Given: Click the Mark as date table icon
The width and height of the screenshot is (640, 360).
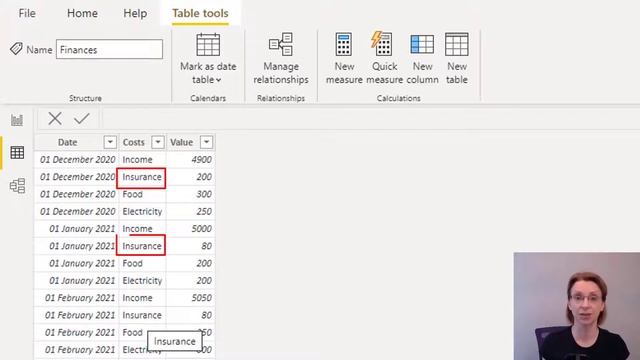Looking at the screenshot, I should [x=208, y=44].
